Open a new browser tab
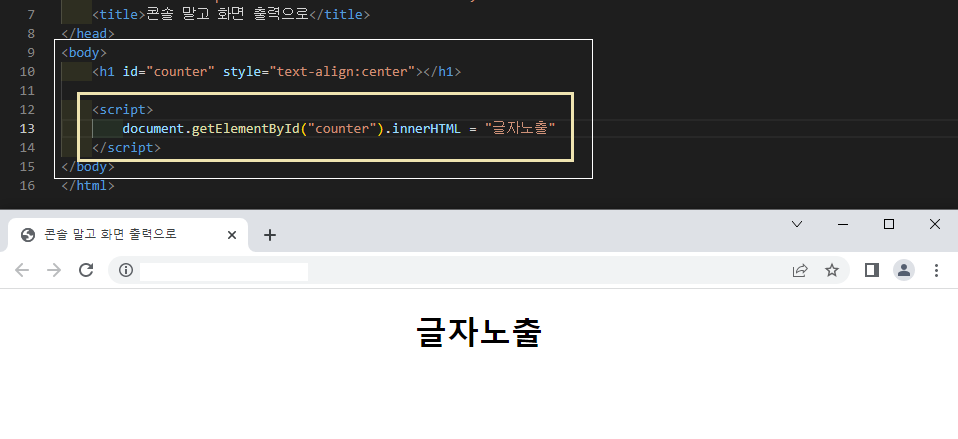Screen dimensions: 958x439 point(269,235)
